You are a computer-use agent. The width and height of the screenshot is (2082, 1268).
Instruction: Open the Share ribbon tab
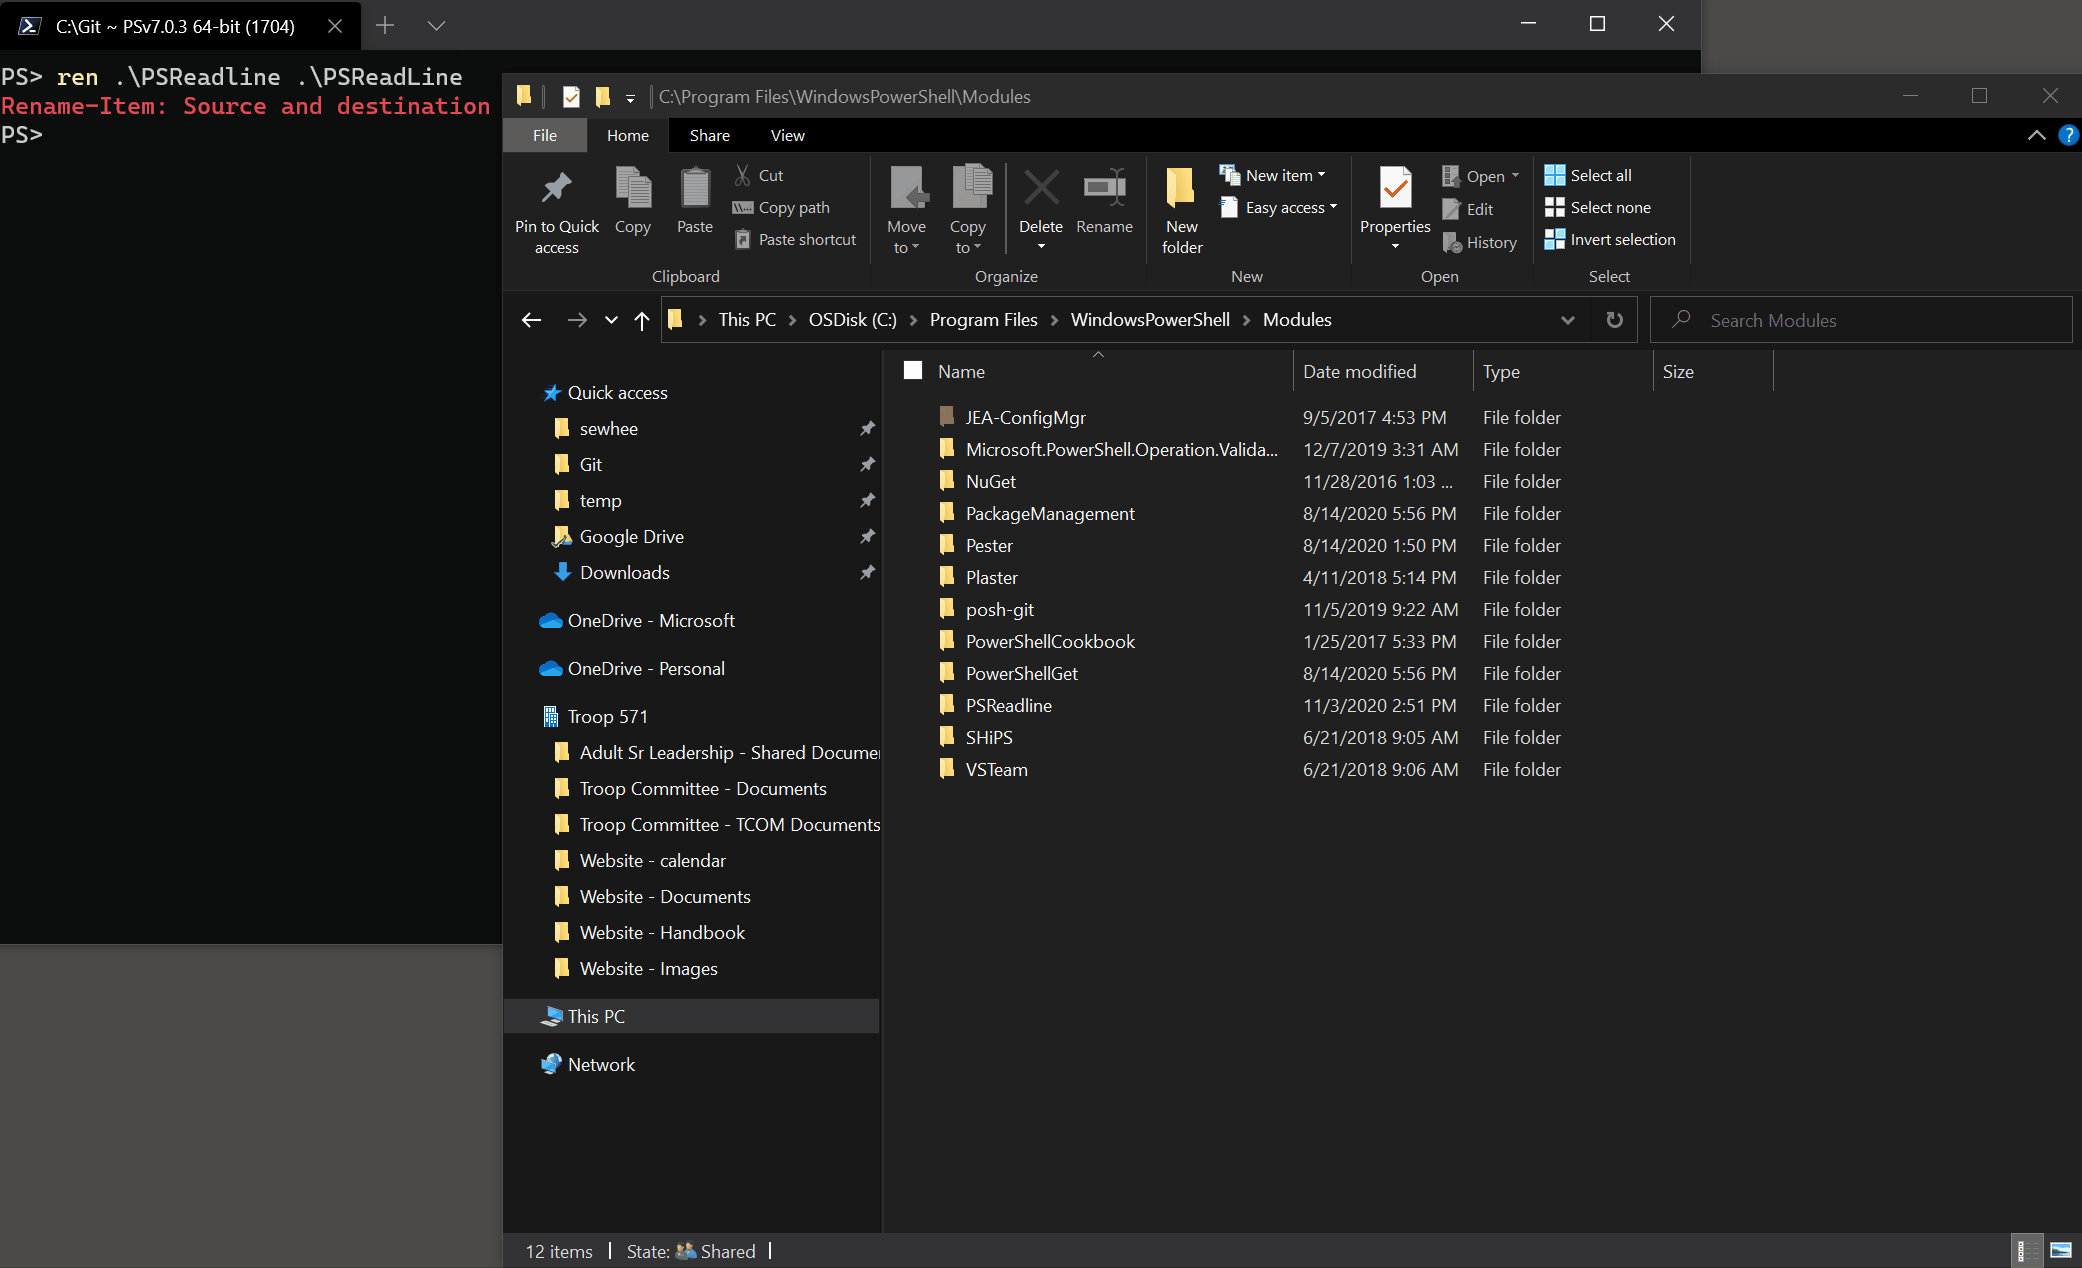[709, 135]
